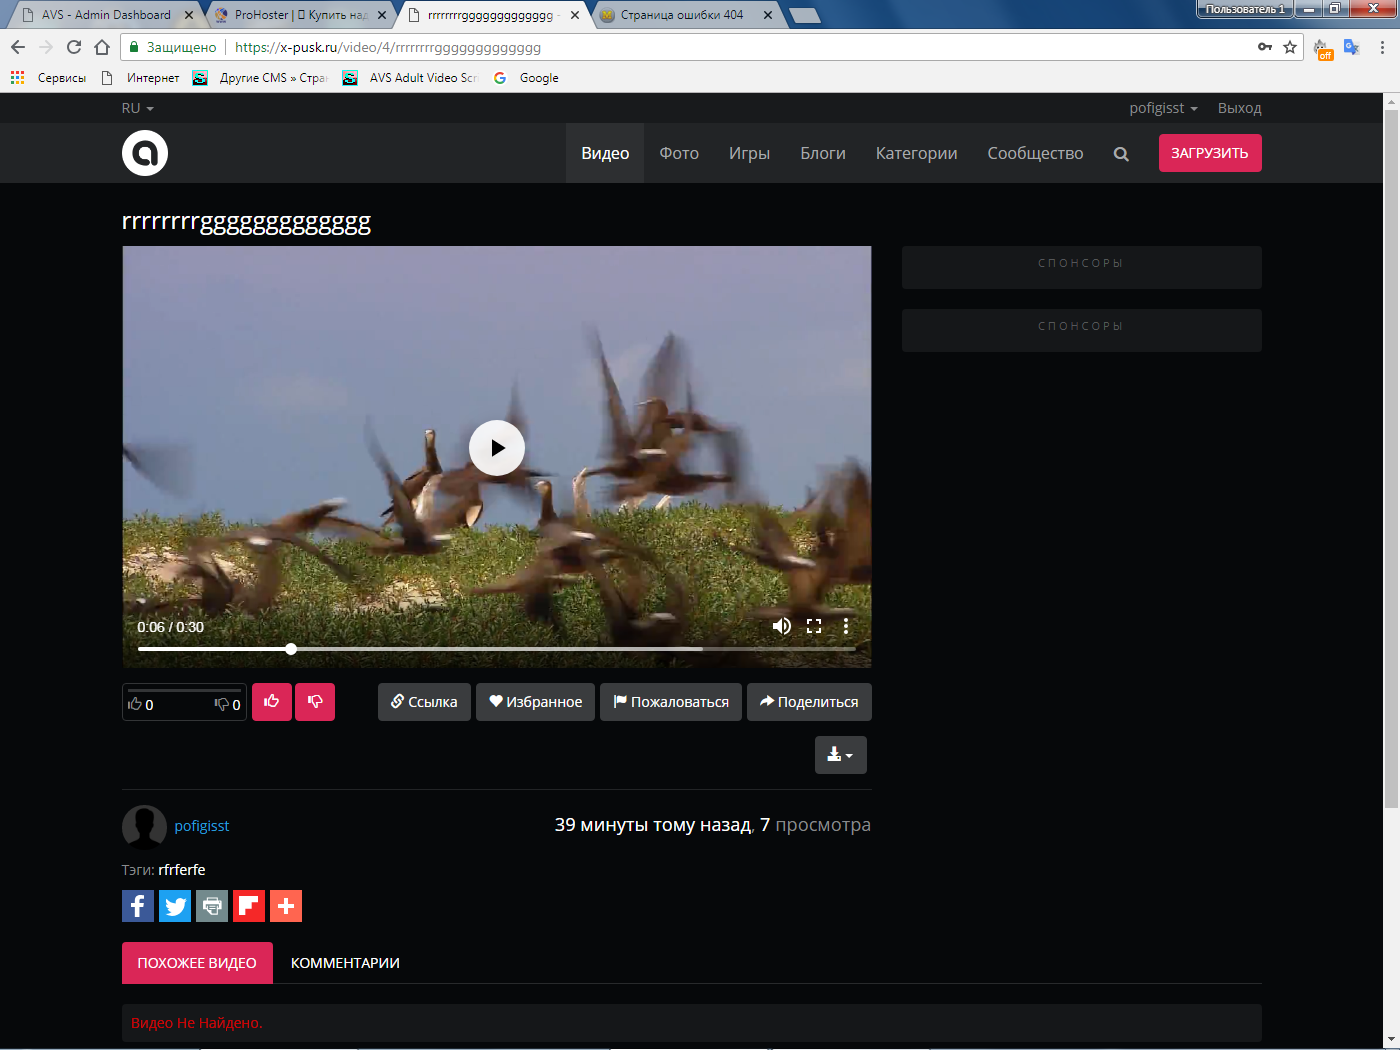Toggle fullscreen video mode
The height and width of the screenshot is (1050, 1400).
pyautogui.click(x=814, y=626)
